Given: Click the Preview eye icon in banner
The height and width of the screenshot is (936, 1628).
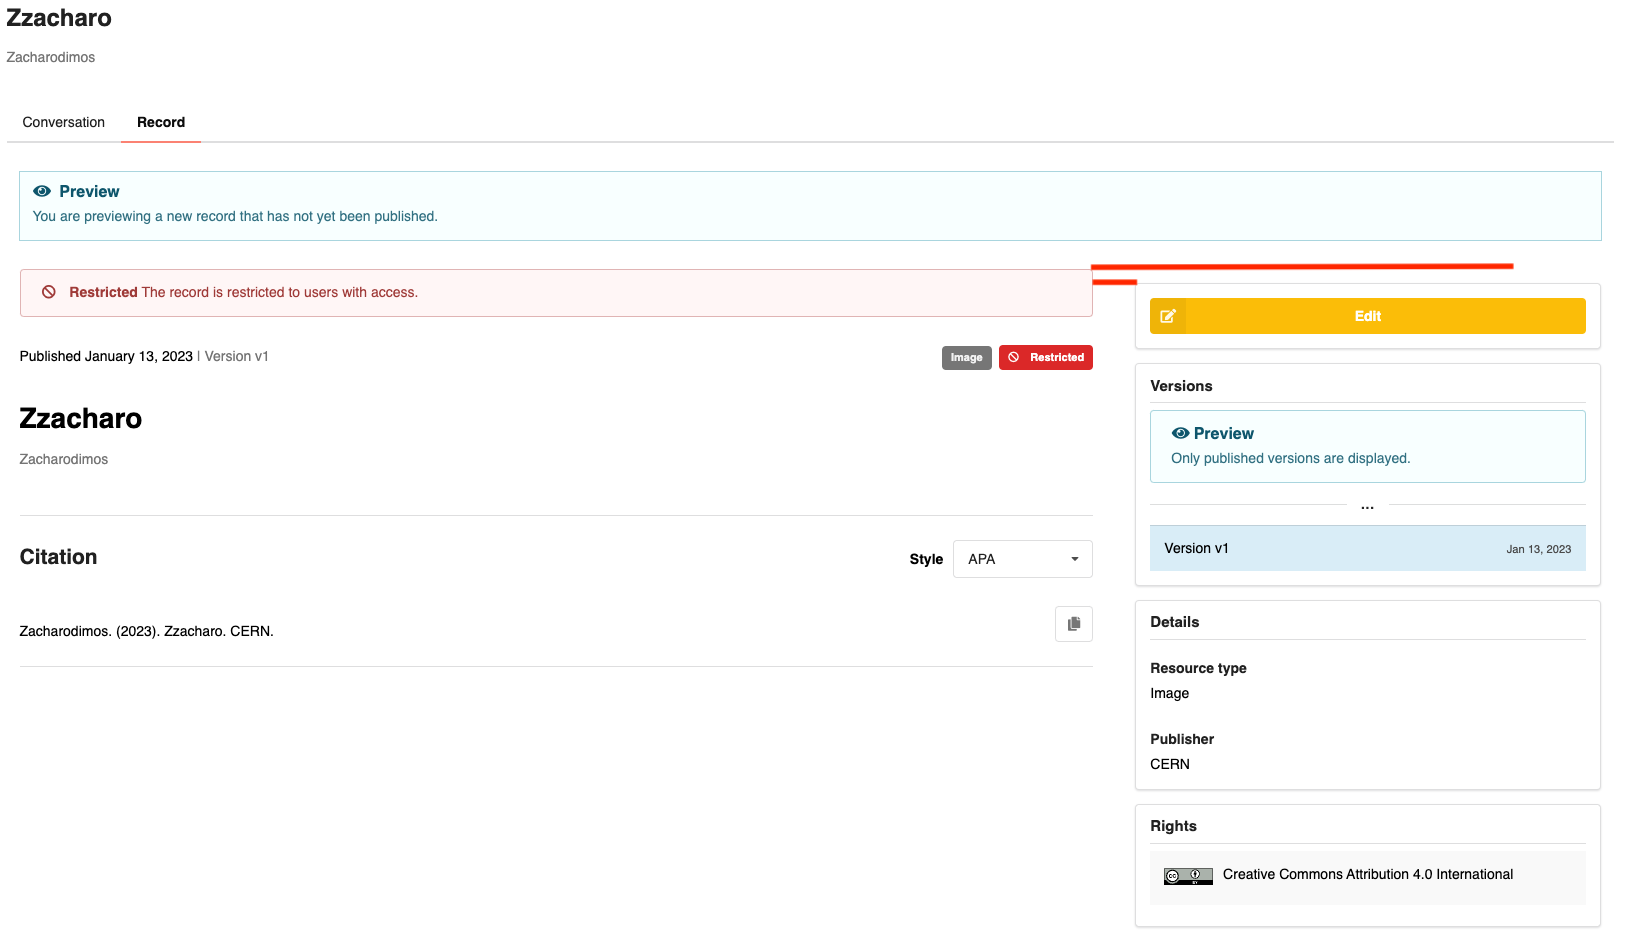Looking at the screenshot, I should [42, 191].
